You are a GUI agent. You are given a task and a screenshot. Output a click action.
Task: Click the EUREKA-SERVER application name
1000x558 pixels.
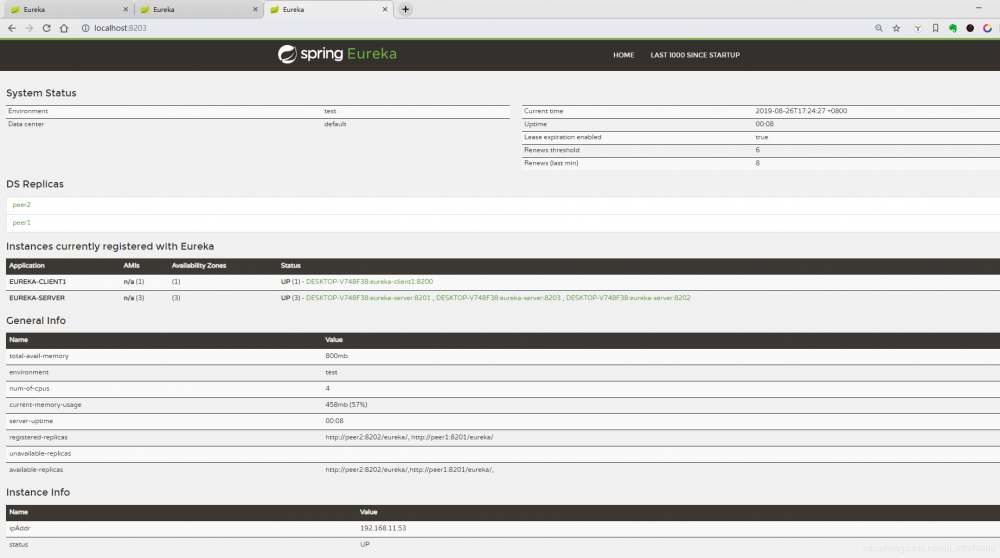(37, 298)
